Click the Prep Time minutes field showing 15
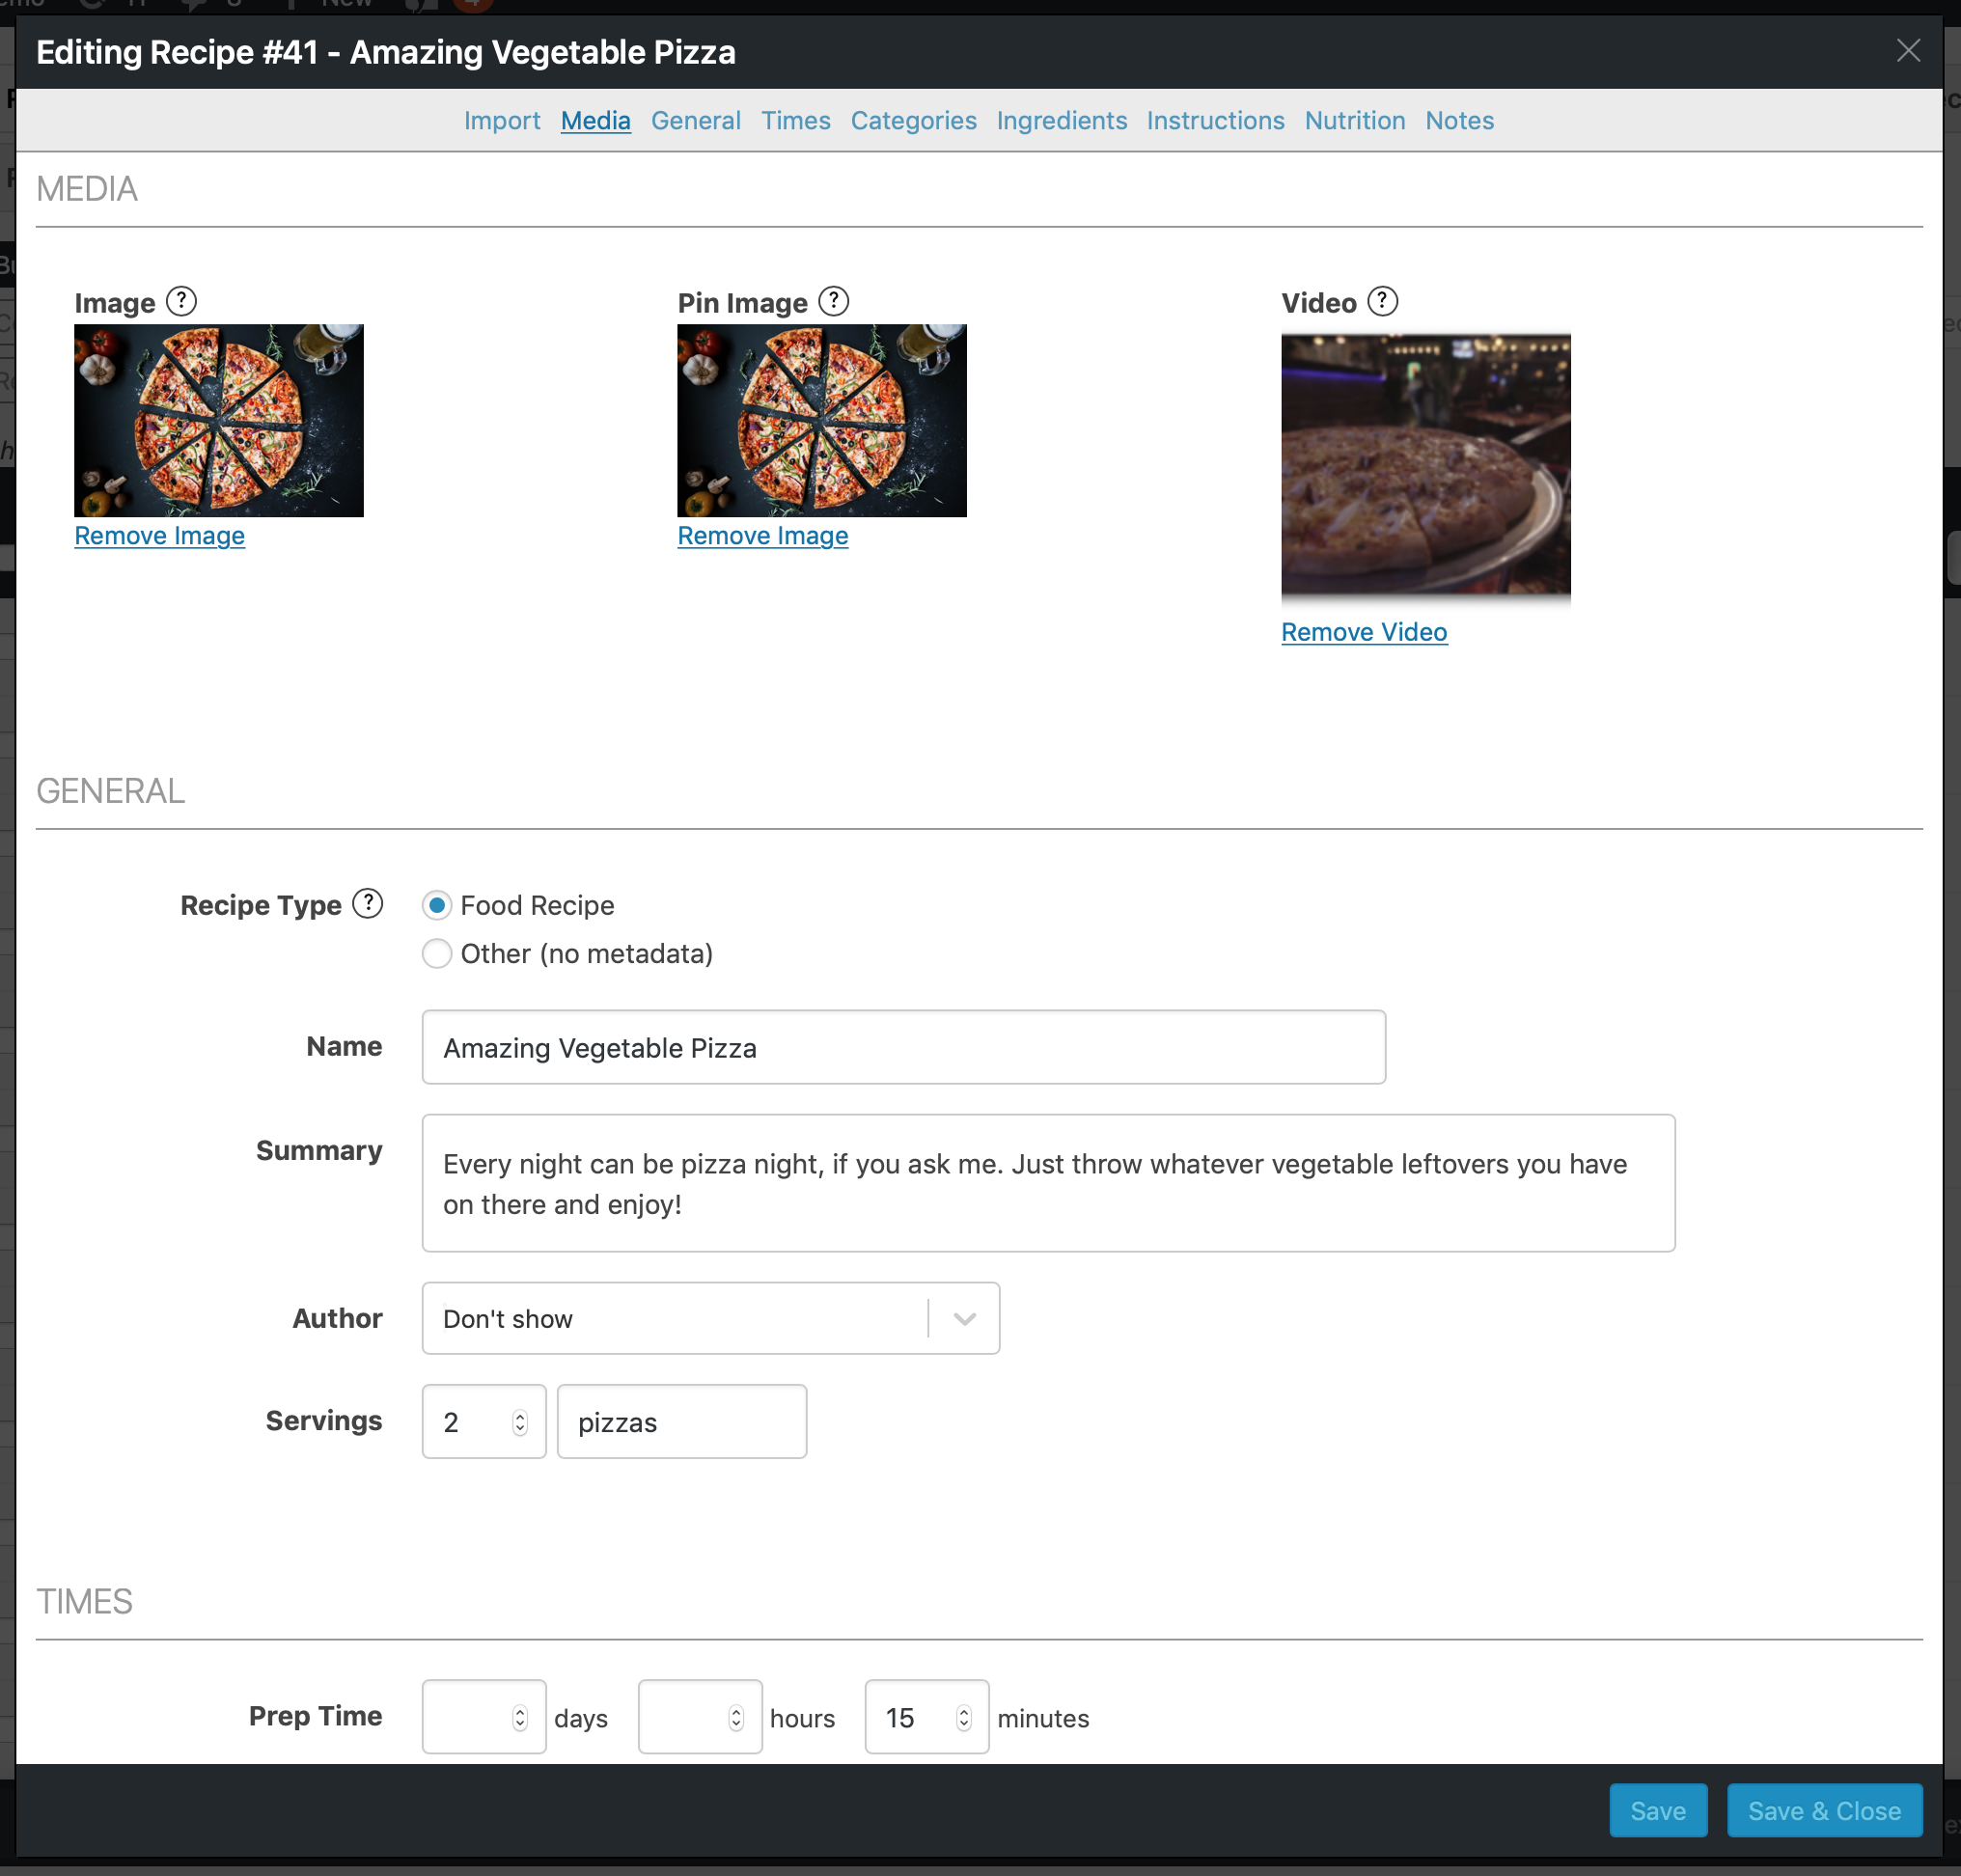 click(926, 1717)
